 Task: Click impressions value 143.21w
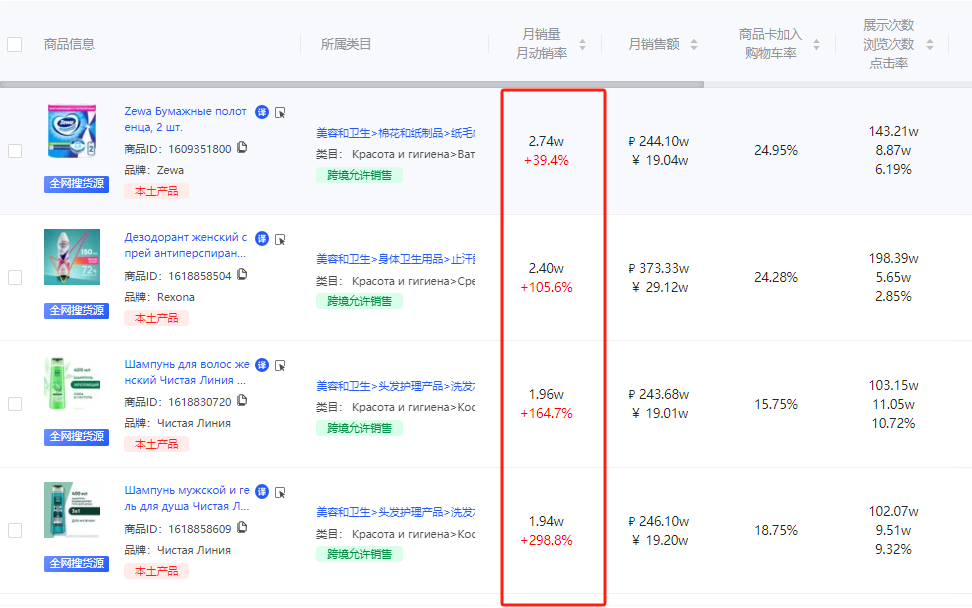click(x=893, y=131)
